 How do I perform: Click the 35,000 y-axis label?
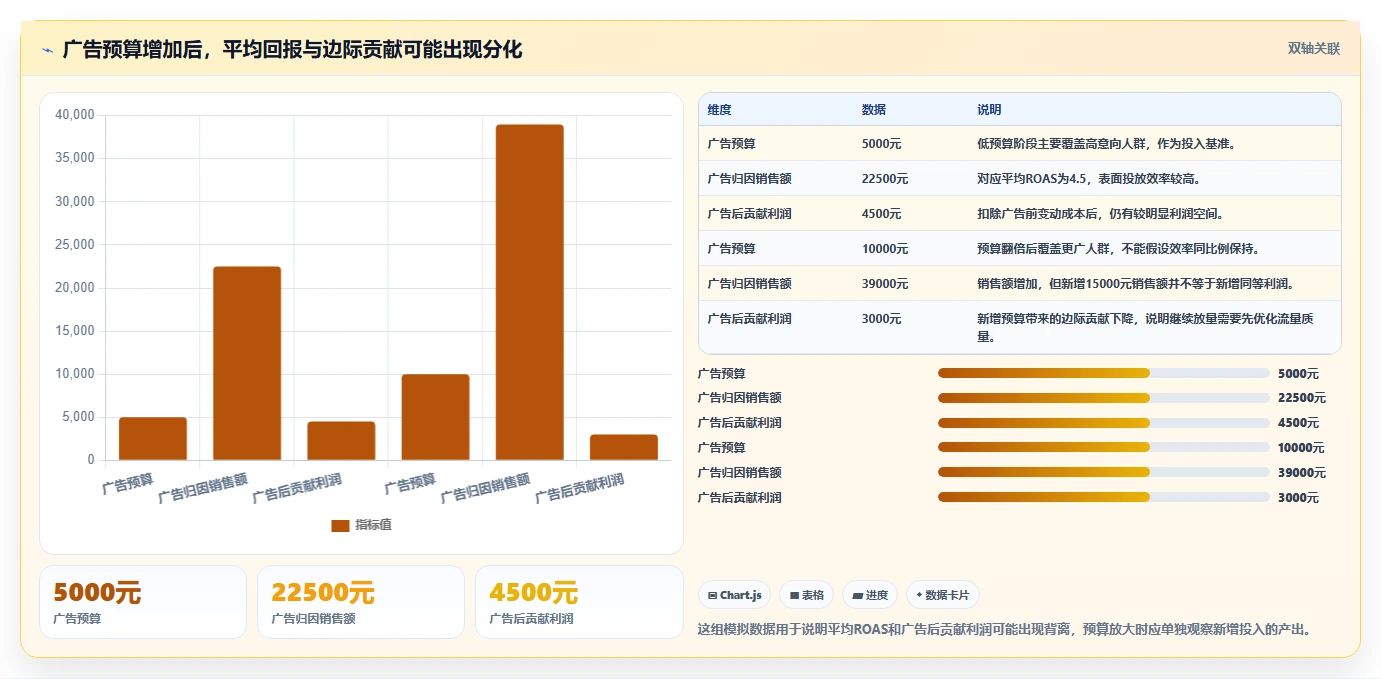point(75,158)
